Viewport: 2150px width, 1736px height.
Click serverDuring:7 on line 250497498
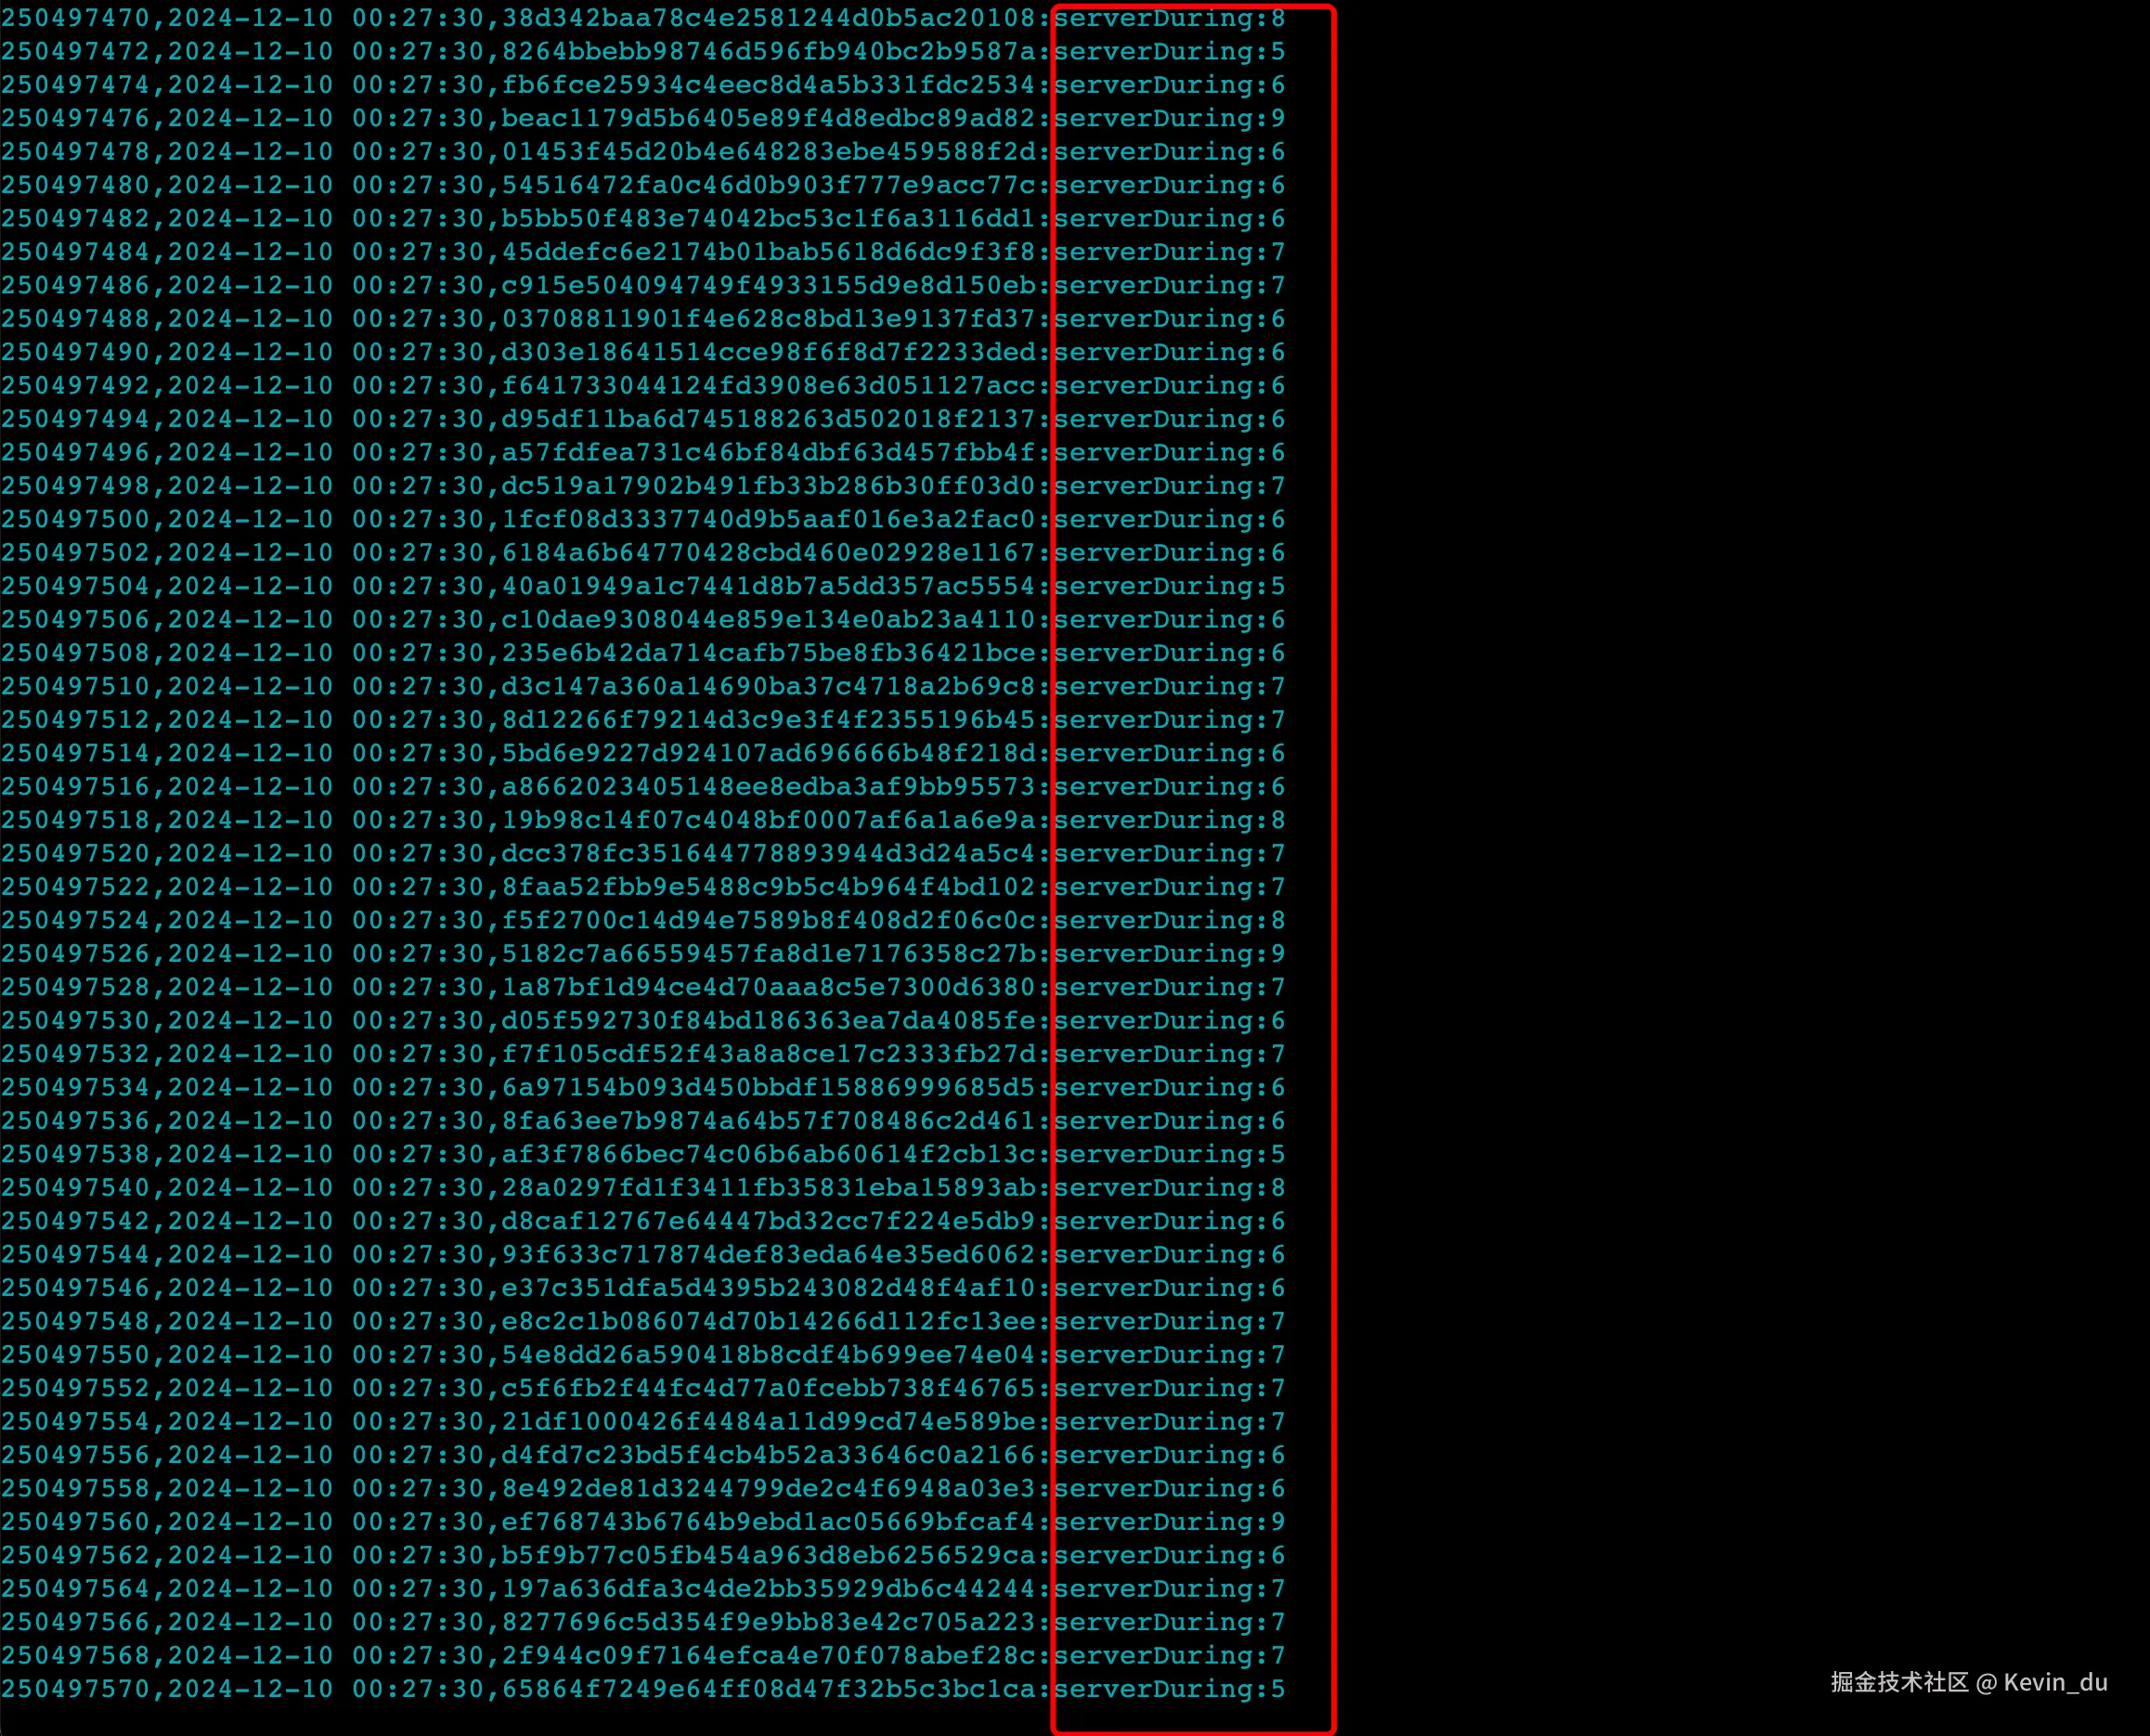point(1169,486)
